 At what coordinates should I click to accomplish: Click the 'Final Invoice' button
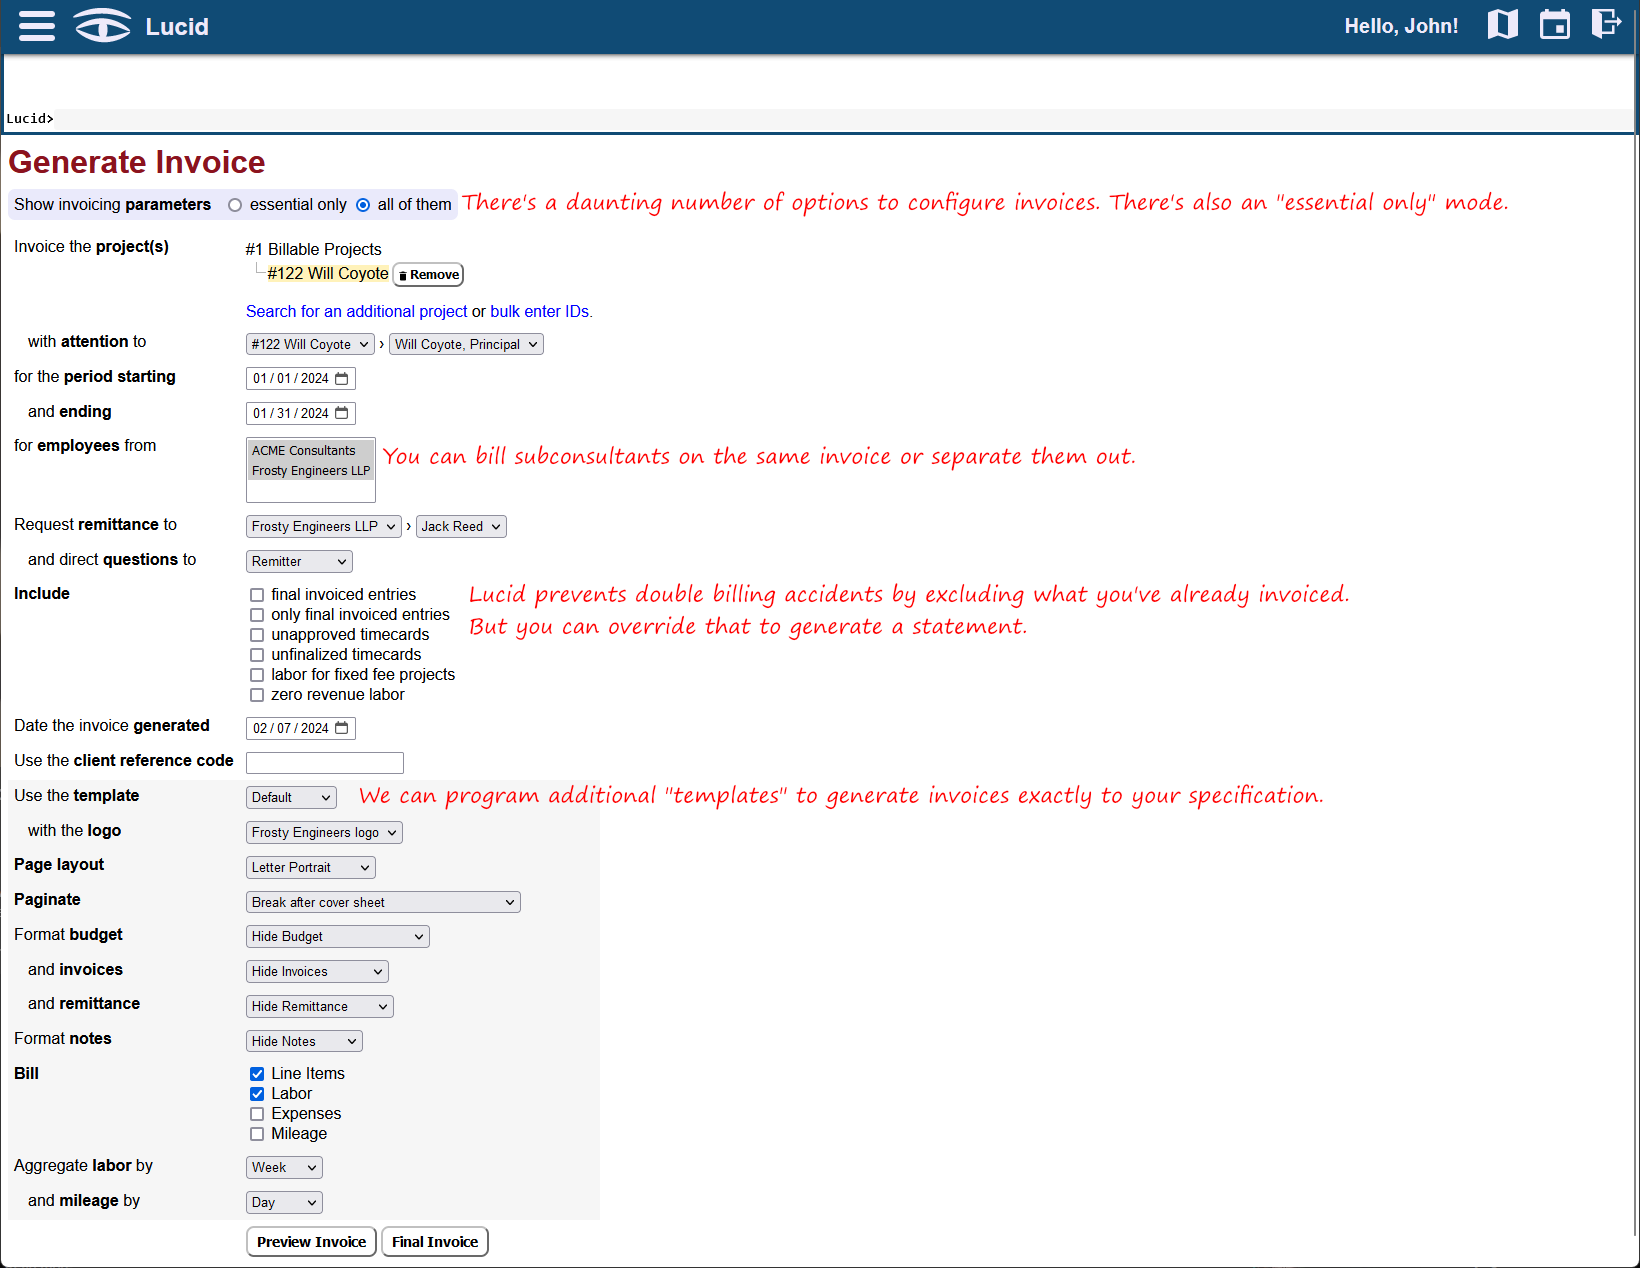[x=435, y=1242]
